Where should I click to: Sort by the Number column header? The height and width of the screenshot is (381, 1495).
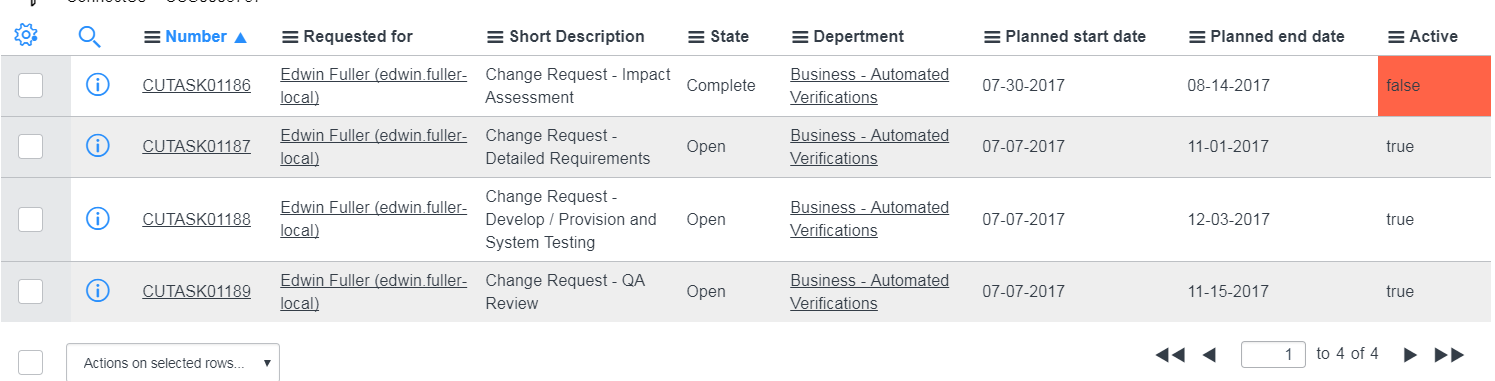click(x=196, y=36)
